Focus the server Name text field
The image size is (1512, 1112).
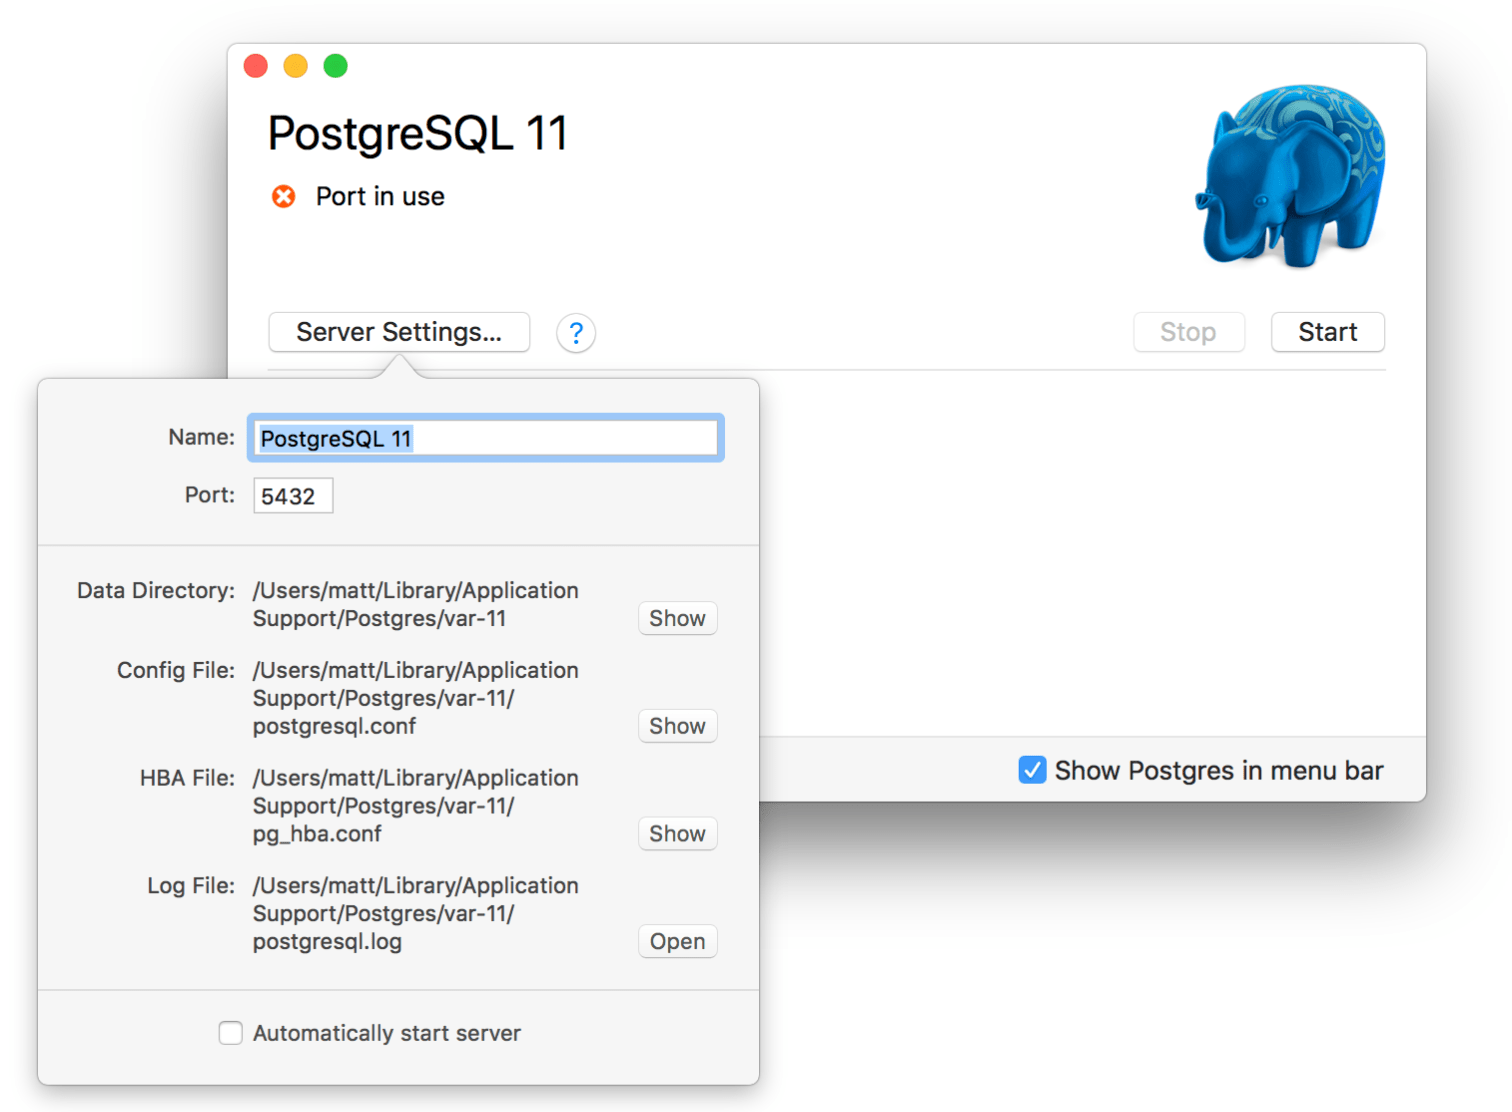coord(485,437)
